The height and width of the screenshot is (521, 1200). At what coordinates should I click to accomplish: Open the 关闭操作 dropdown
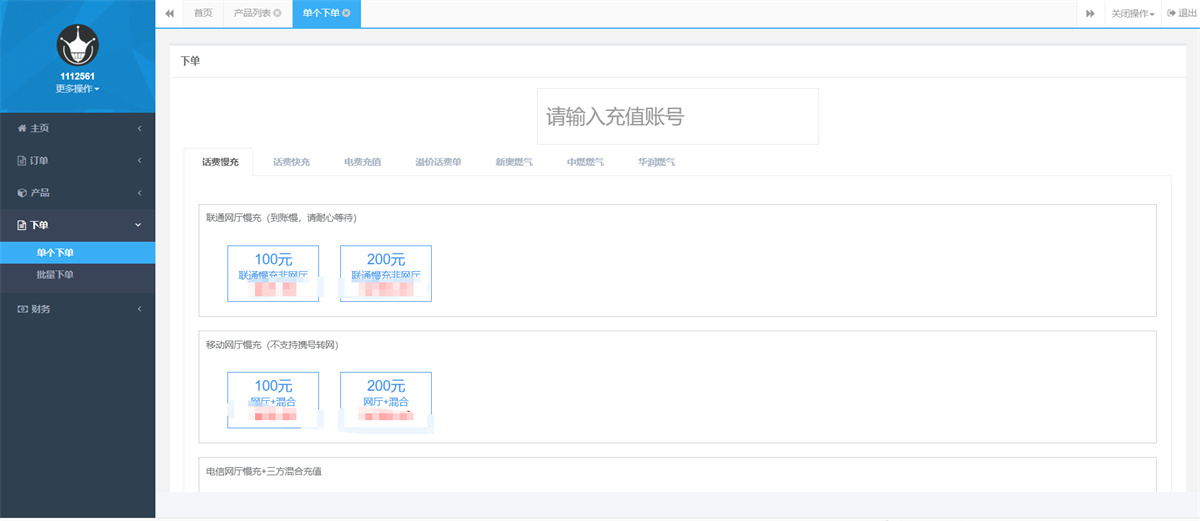pyautogui.click(x=1132, y=14)
